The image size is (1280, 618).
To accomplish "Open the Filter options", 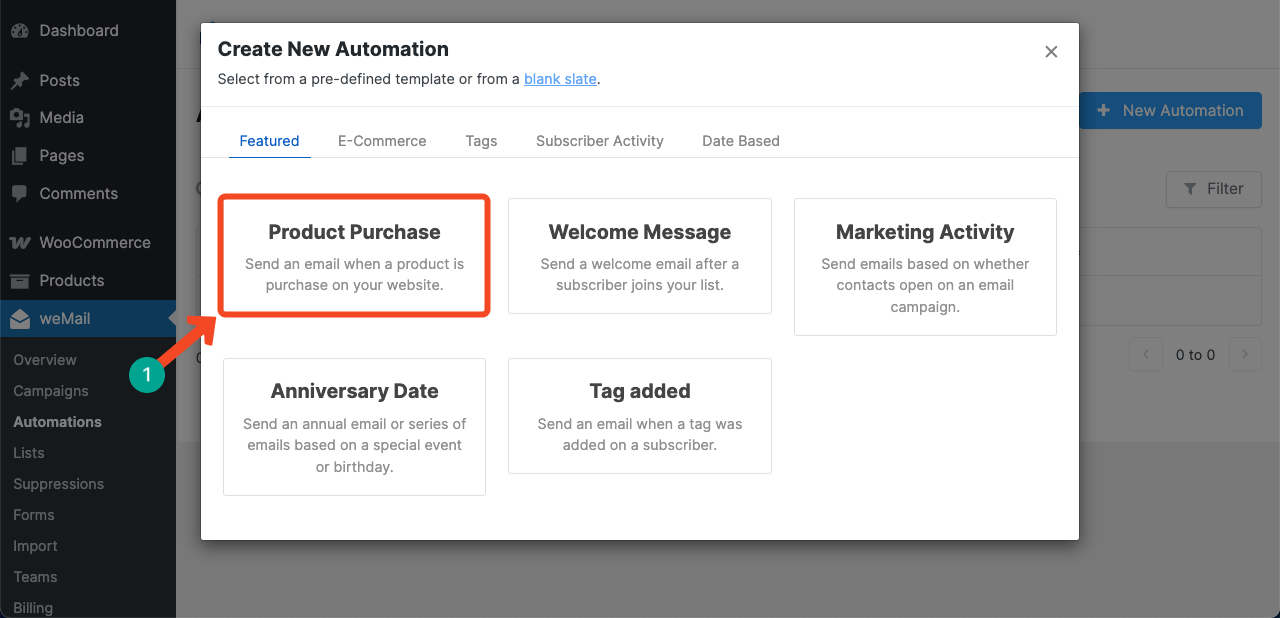I will pos(1213,189).
